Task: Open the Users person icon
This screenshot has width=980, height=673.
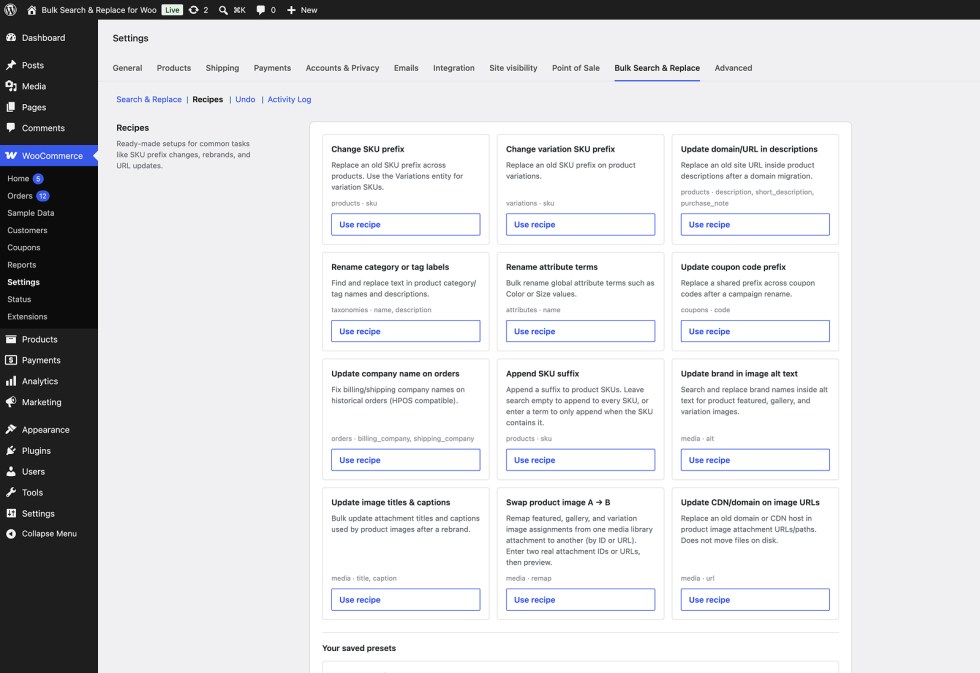Action: tap(11, 471)
